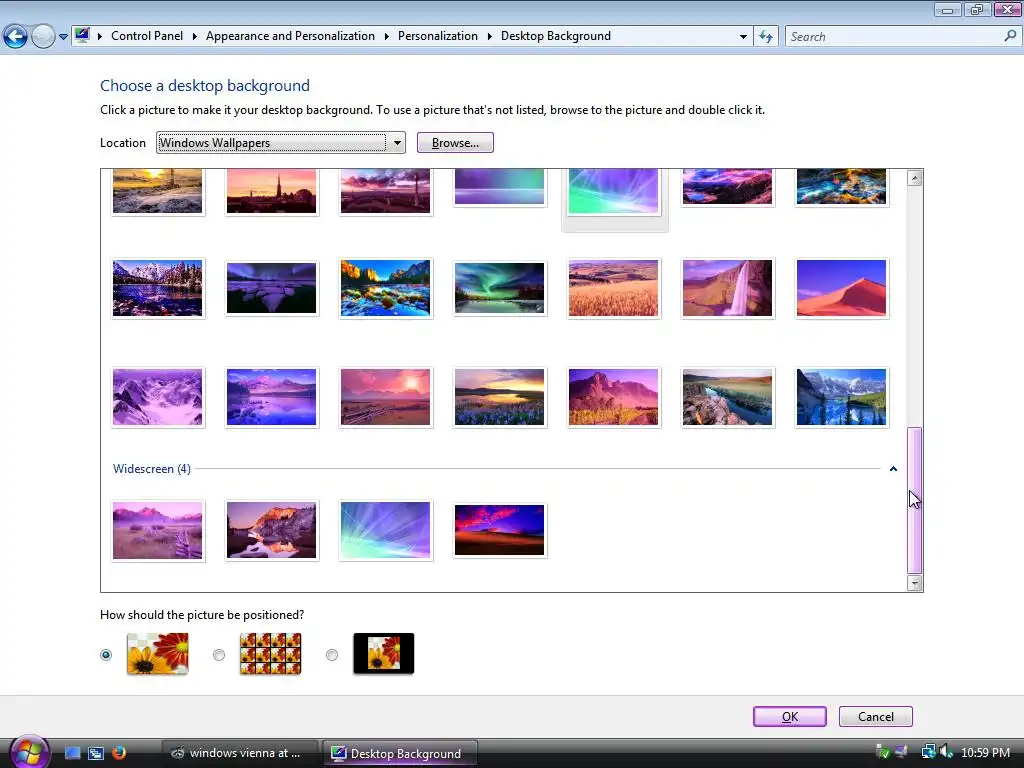1024x768 pixels.
Task: Click the 10:59 PM system clock
Action: coord(985,753)
